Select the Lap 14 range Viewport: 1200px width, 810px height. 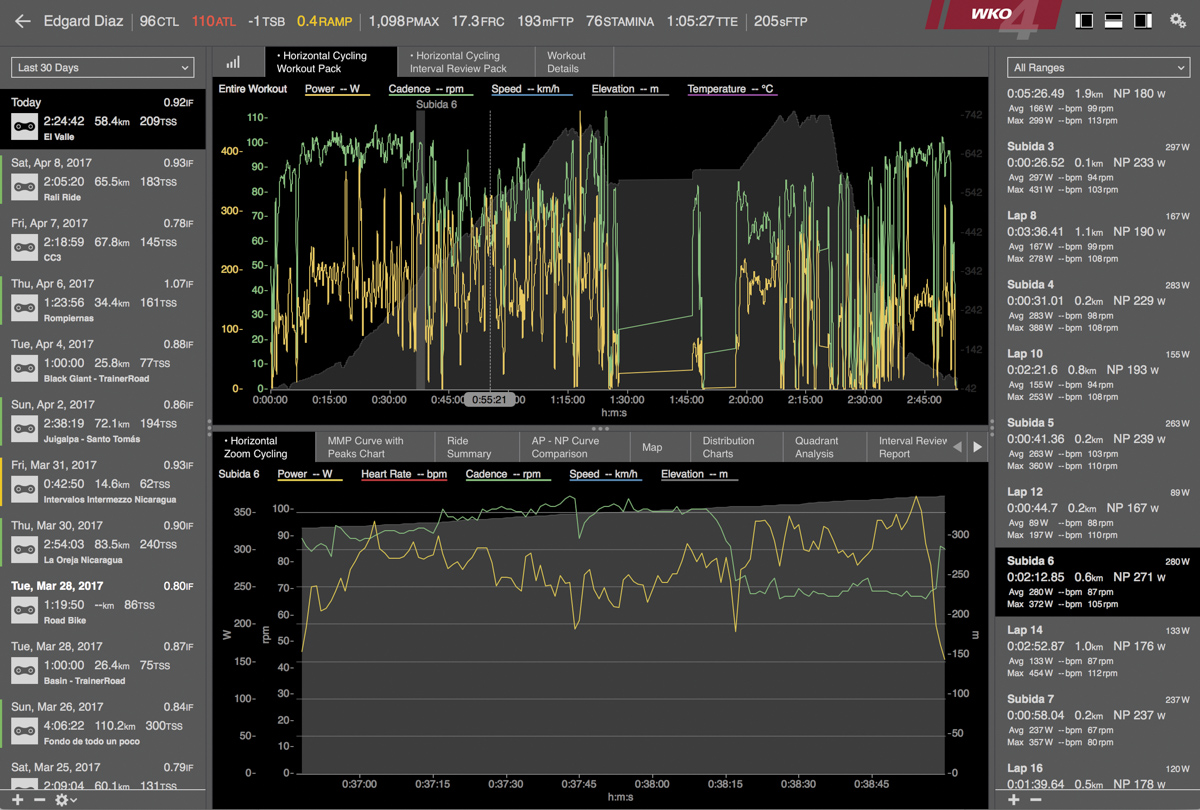(1098, 651)
